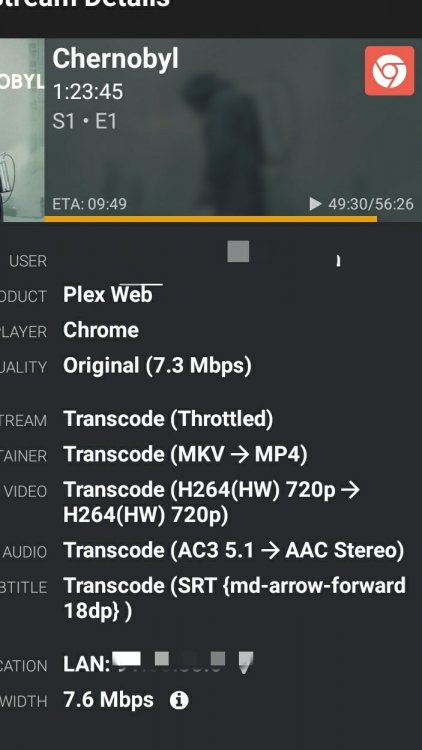This screenshot has height=750, width=422.
Task: Click the orange playback progress bar
Action: (211, 219)
